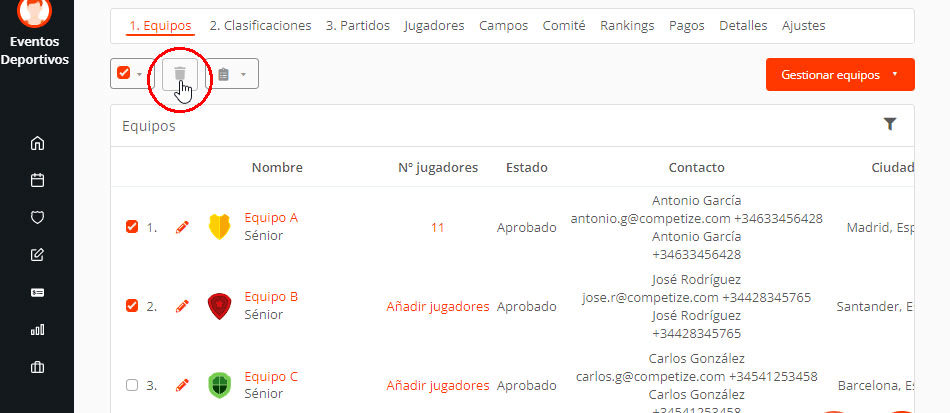Open the calendar icon in sidebar
Image resolution: width=950 pixels, height=413 pixels.
[x=38, y=180]
